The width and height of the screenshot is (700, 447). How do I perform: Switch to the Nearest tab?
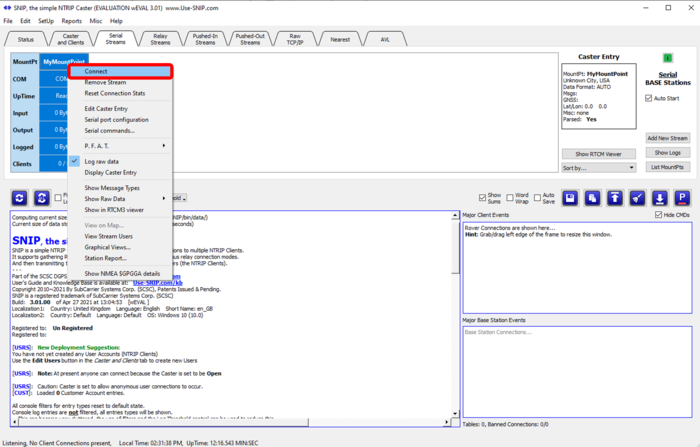coord(340,39)
